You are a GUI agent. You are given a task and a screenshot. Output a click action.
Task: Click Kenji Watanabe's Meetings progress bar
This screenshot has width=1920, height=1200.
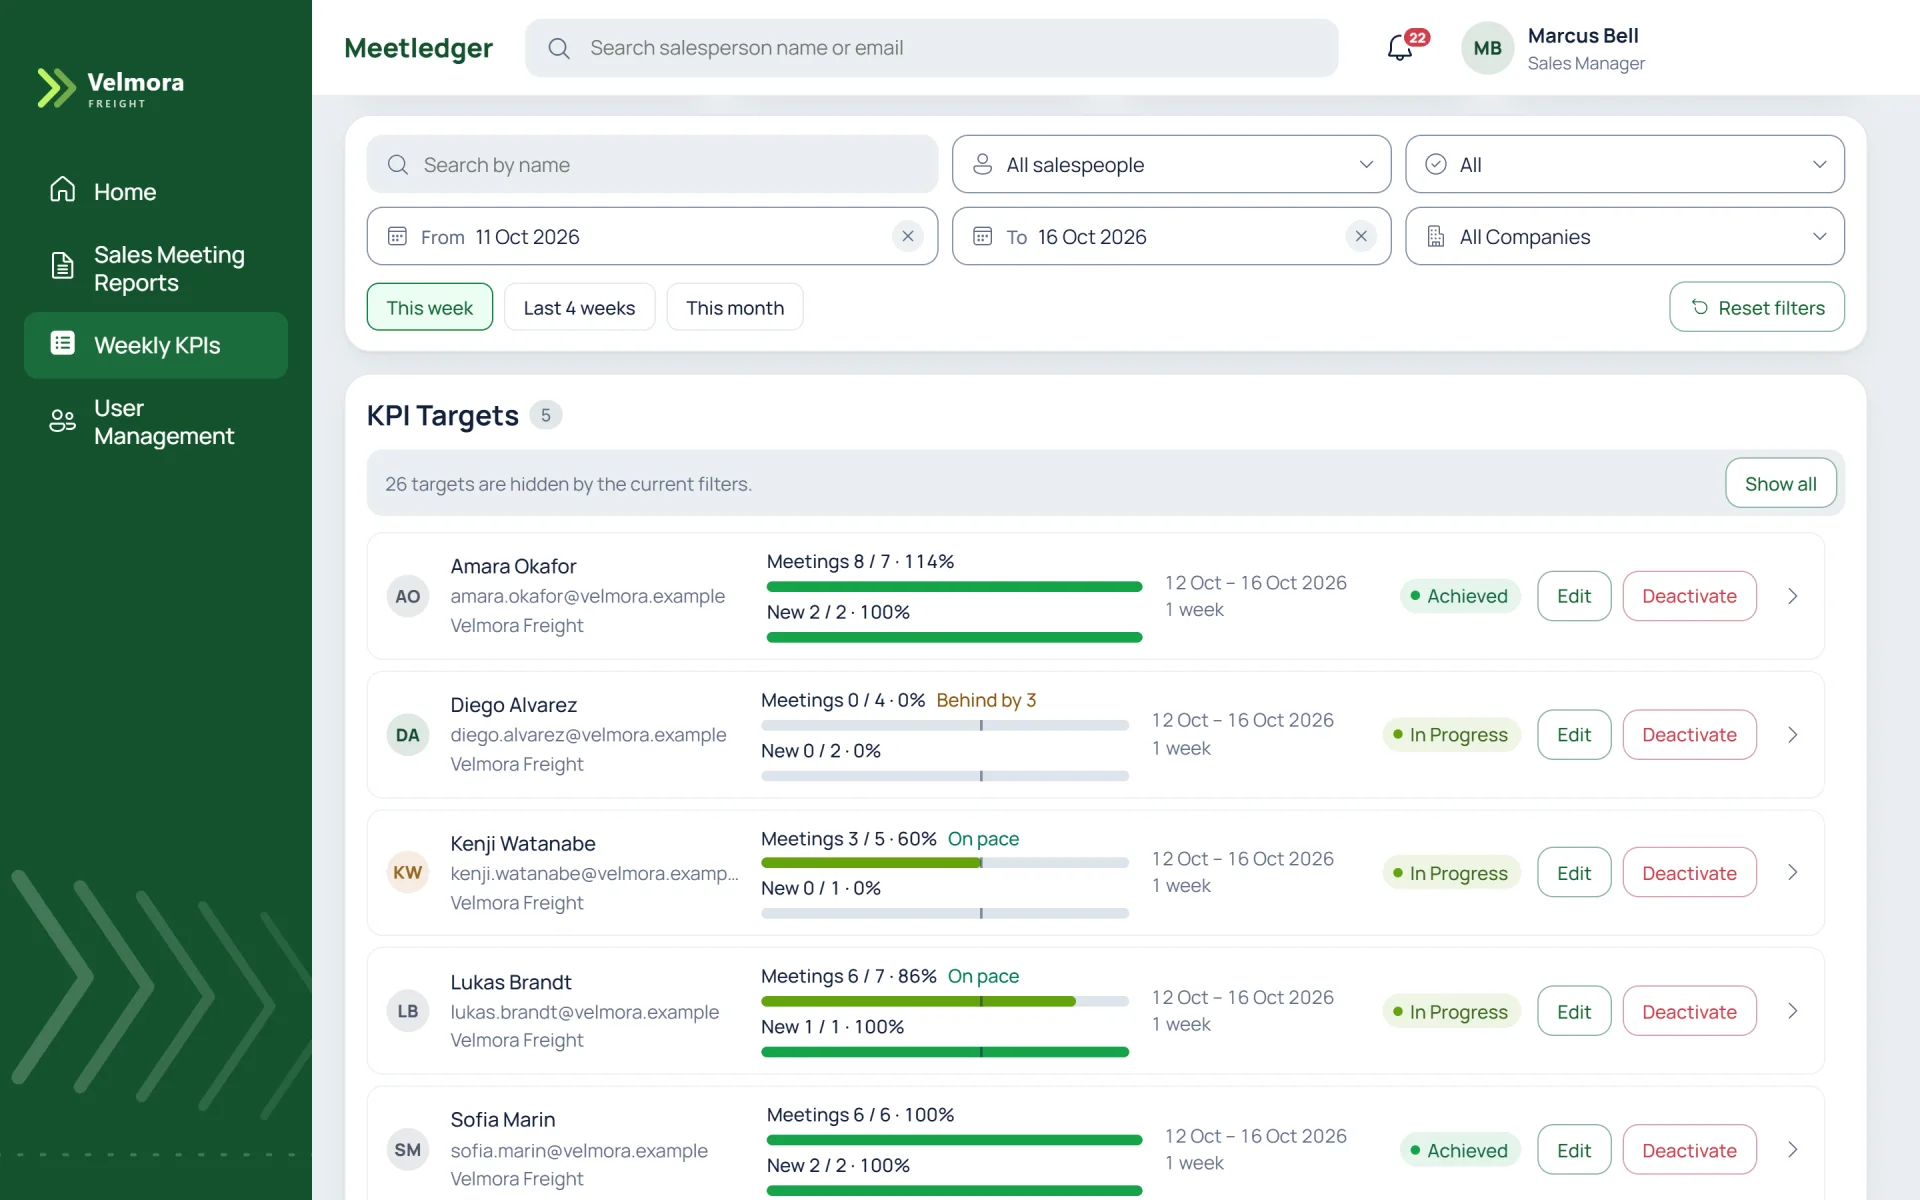[945, 862]
